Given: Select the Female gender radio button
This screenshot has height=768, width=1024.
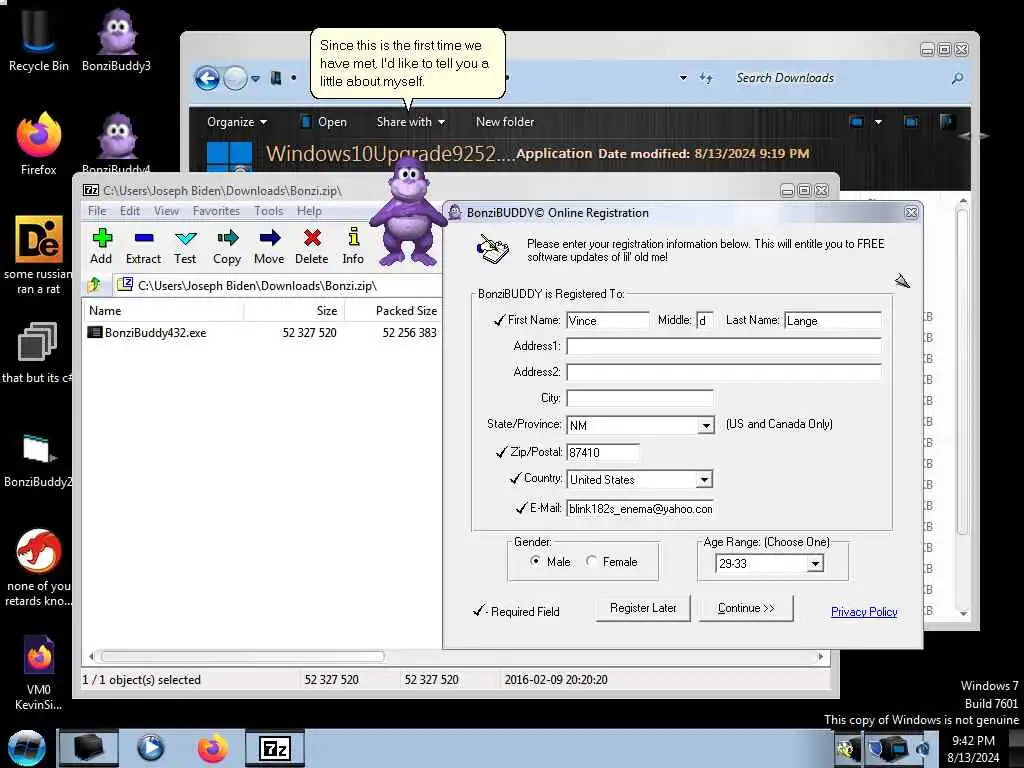Looking at the screenshot, I should click(x=591, y=561).
